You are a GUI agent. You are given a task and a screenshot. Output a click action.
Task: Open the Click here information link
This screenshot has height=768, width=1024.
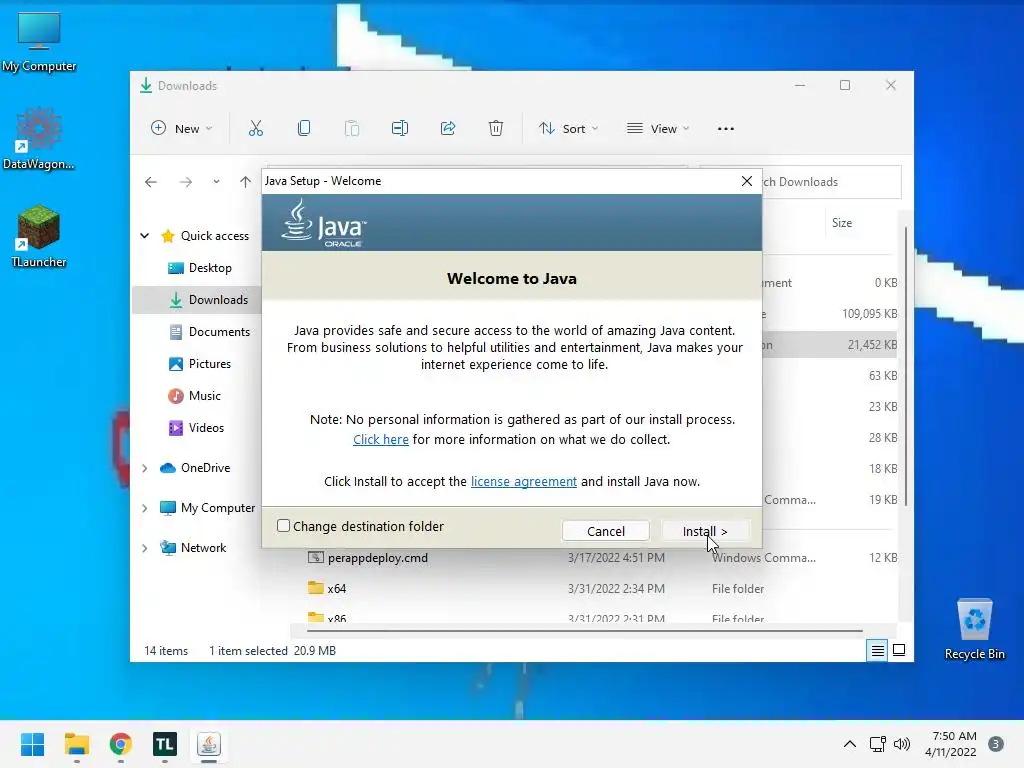[x=381, y=440]
